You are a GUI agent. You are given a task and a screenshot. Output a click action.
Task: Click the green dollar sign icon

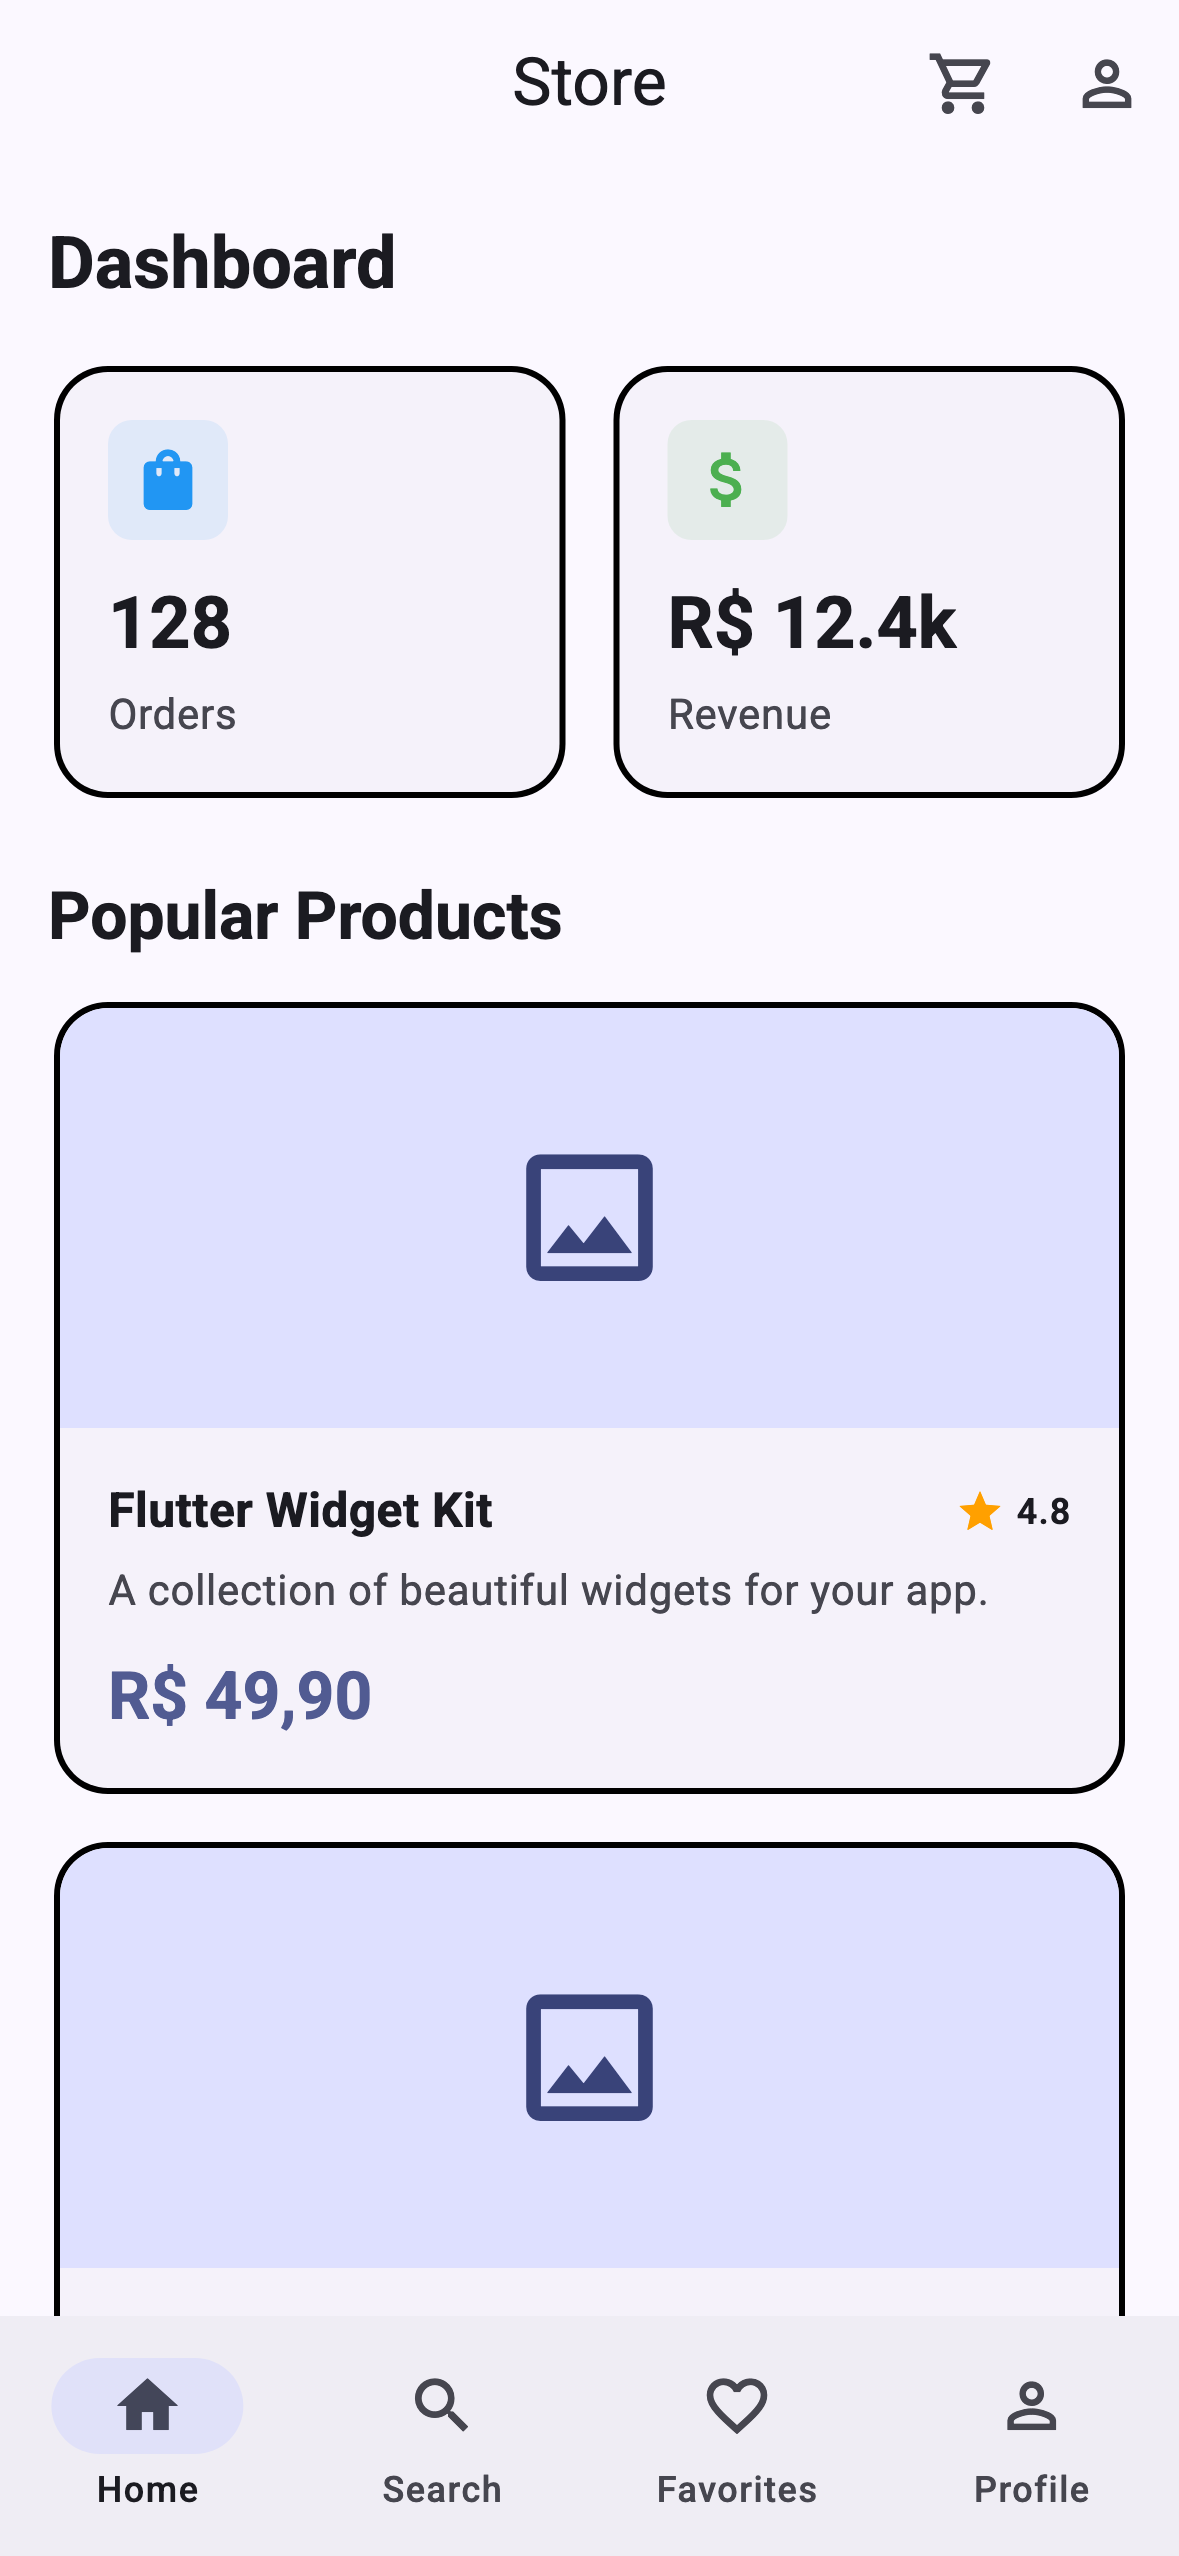[727, 480]
